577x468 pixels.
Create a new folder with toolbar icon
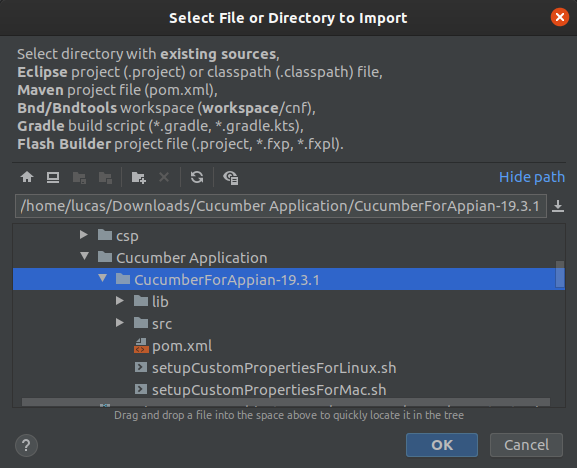click(138, 178)
